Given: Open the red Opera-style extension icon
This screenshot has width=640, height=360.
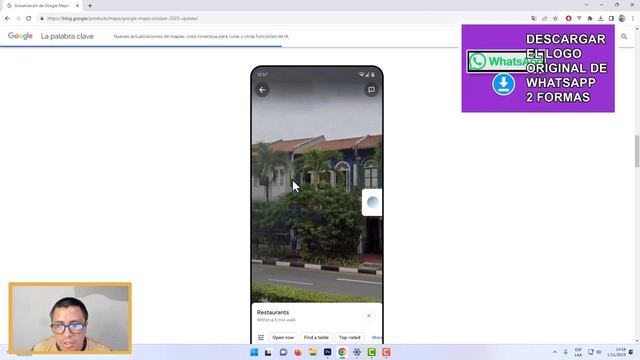Looking at the screenshot, I should [x=568, y=18].
